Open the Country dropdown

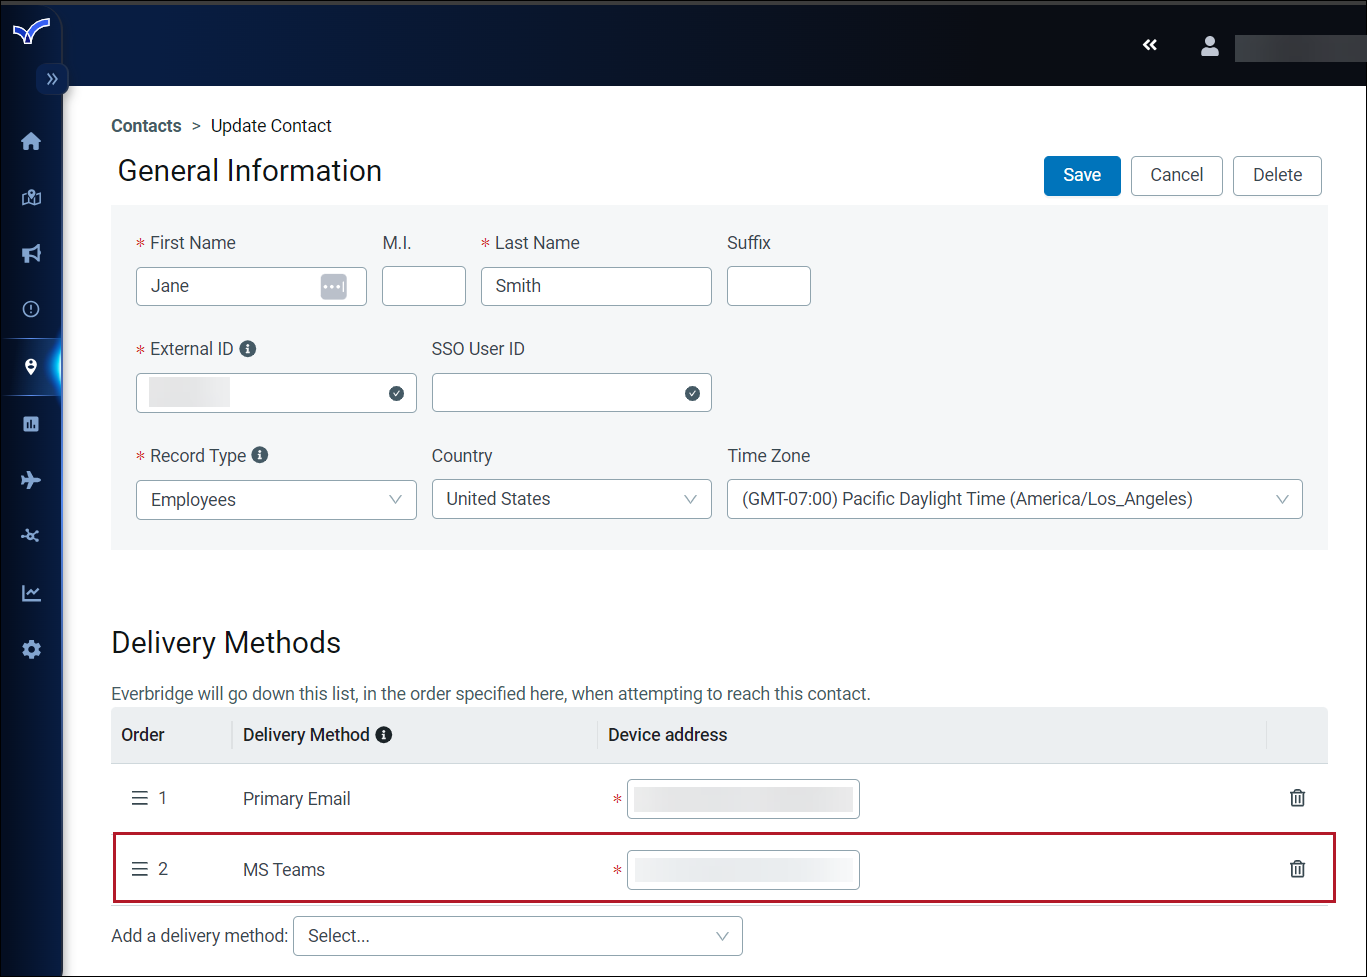[572, 499]
